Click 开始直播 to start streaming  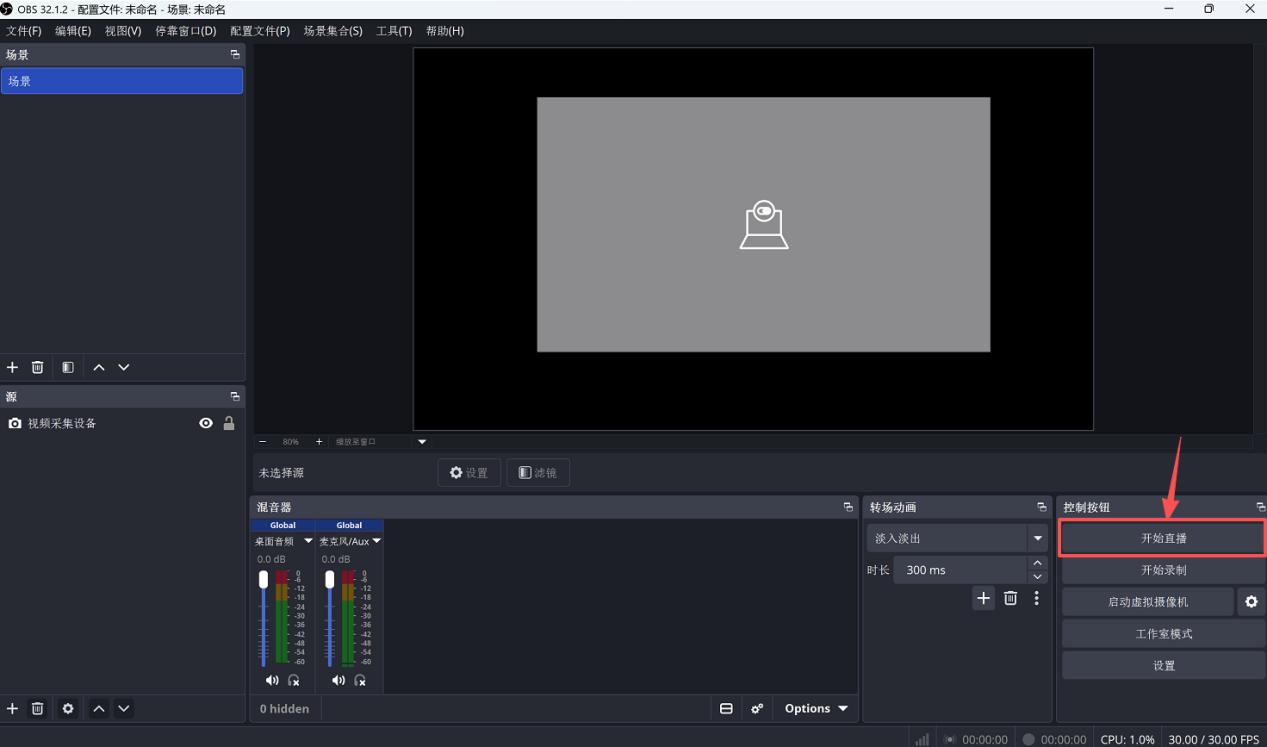1164,538
